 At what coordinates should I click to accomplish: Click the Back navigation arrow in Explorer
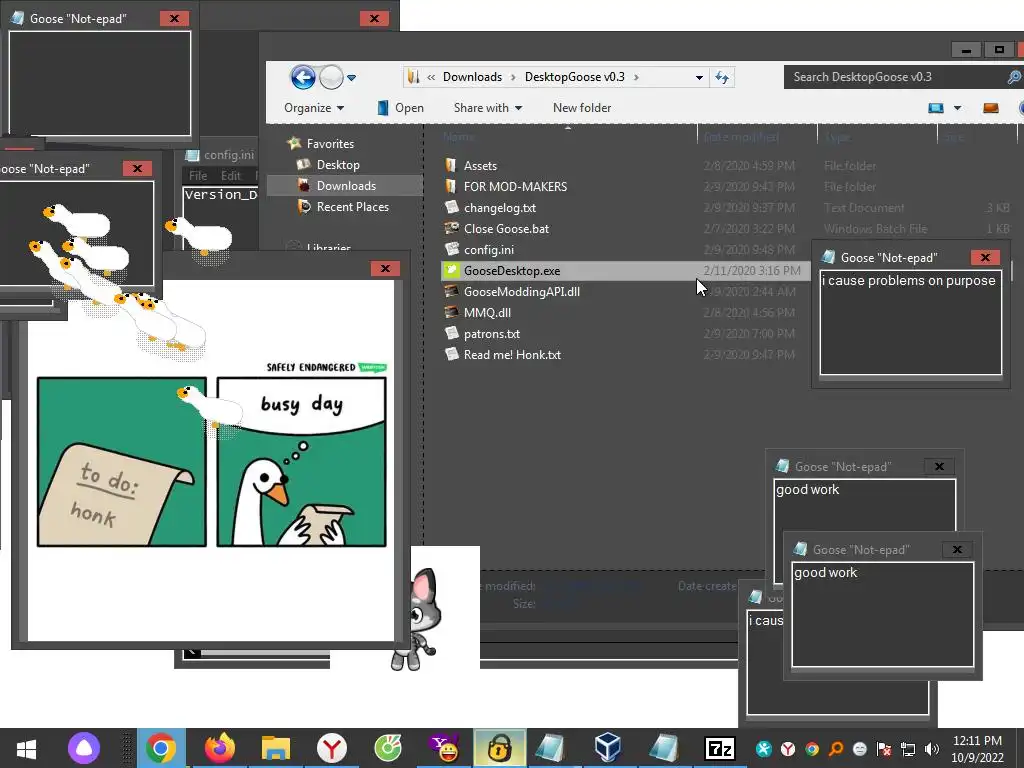303,78
